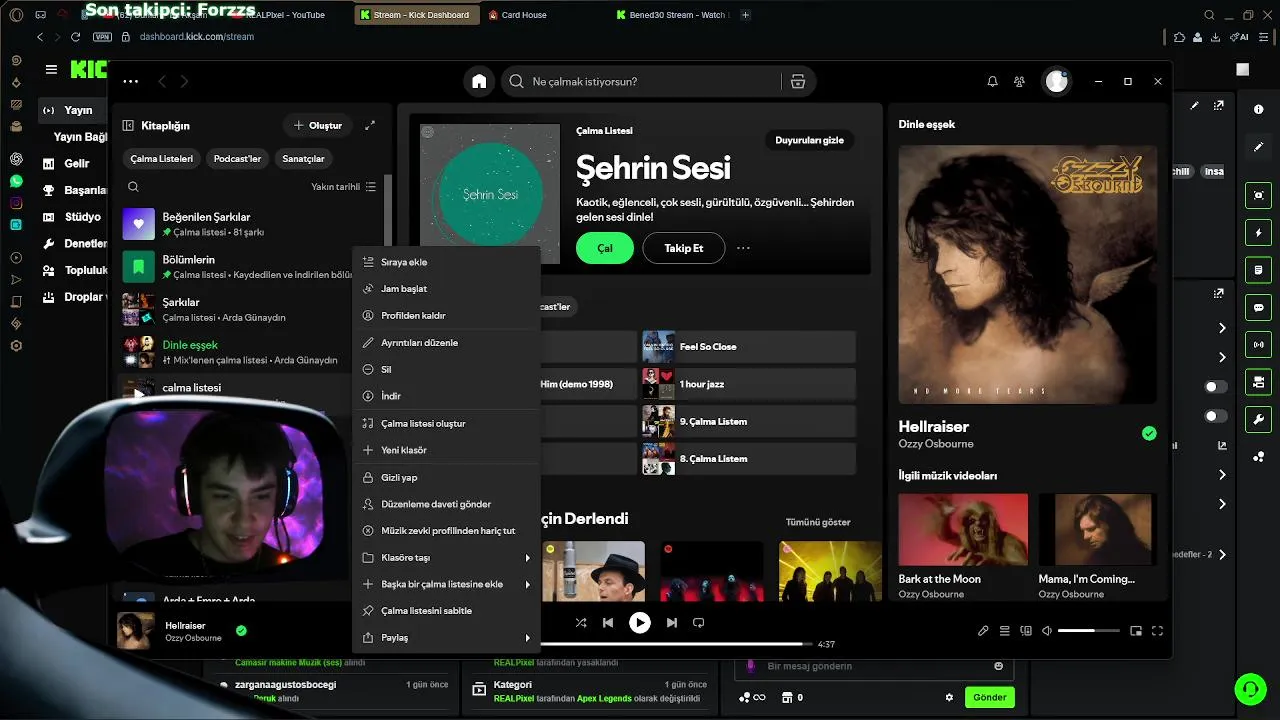Expand the Kick panel chevron next to hedefler
The height and width of the screenshot is (720, 1280).
(x=1222, y=554)
